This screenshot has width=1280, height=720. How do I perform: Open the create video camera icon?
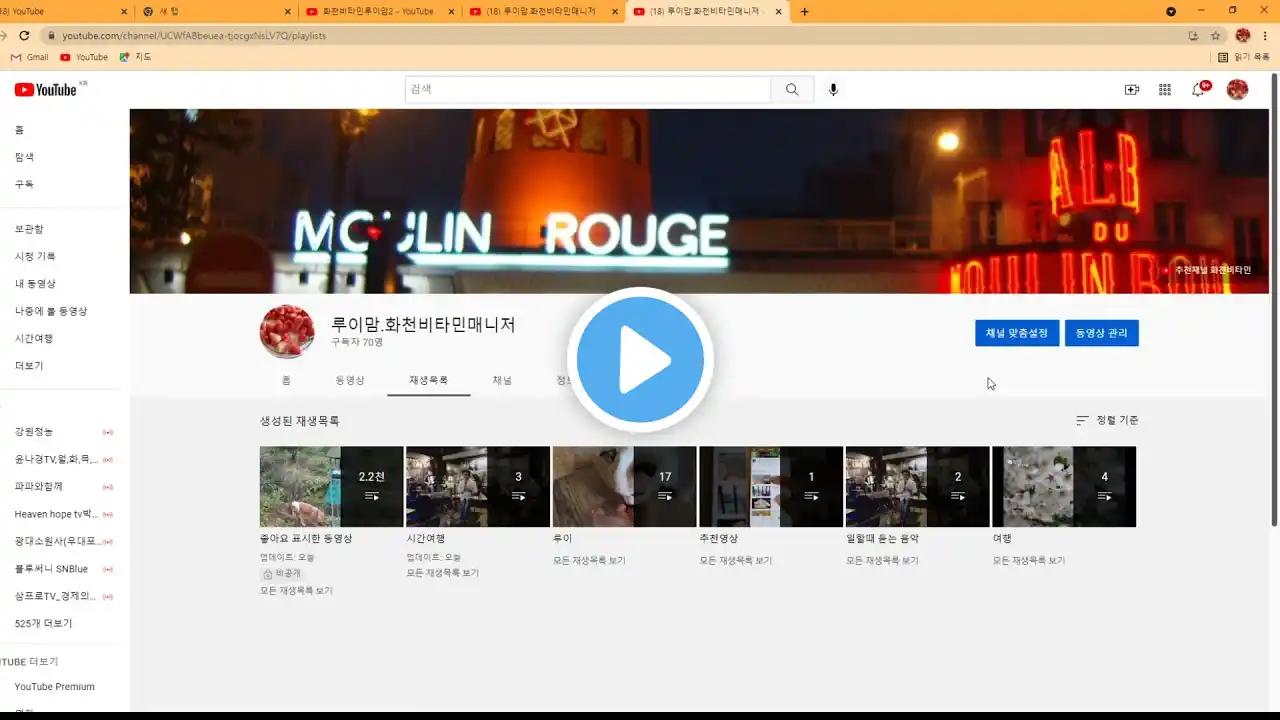click(1132, 90)
